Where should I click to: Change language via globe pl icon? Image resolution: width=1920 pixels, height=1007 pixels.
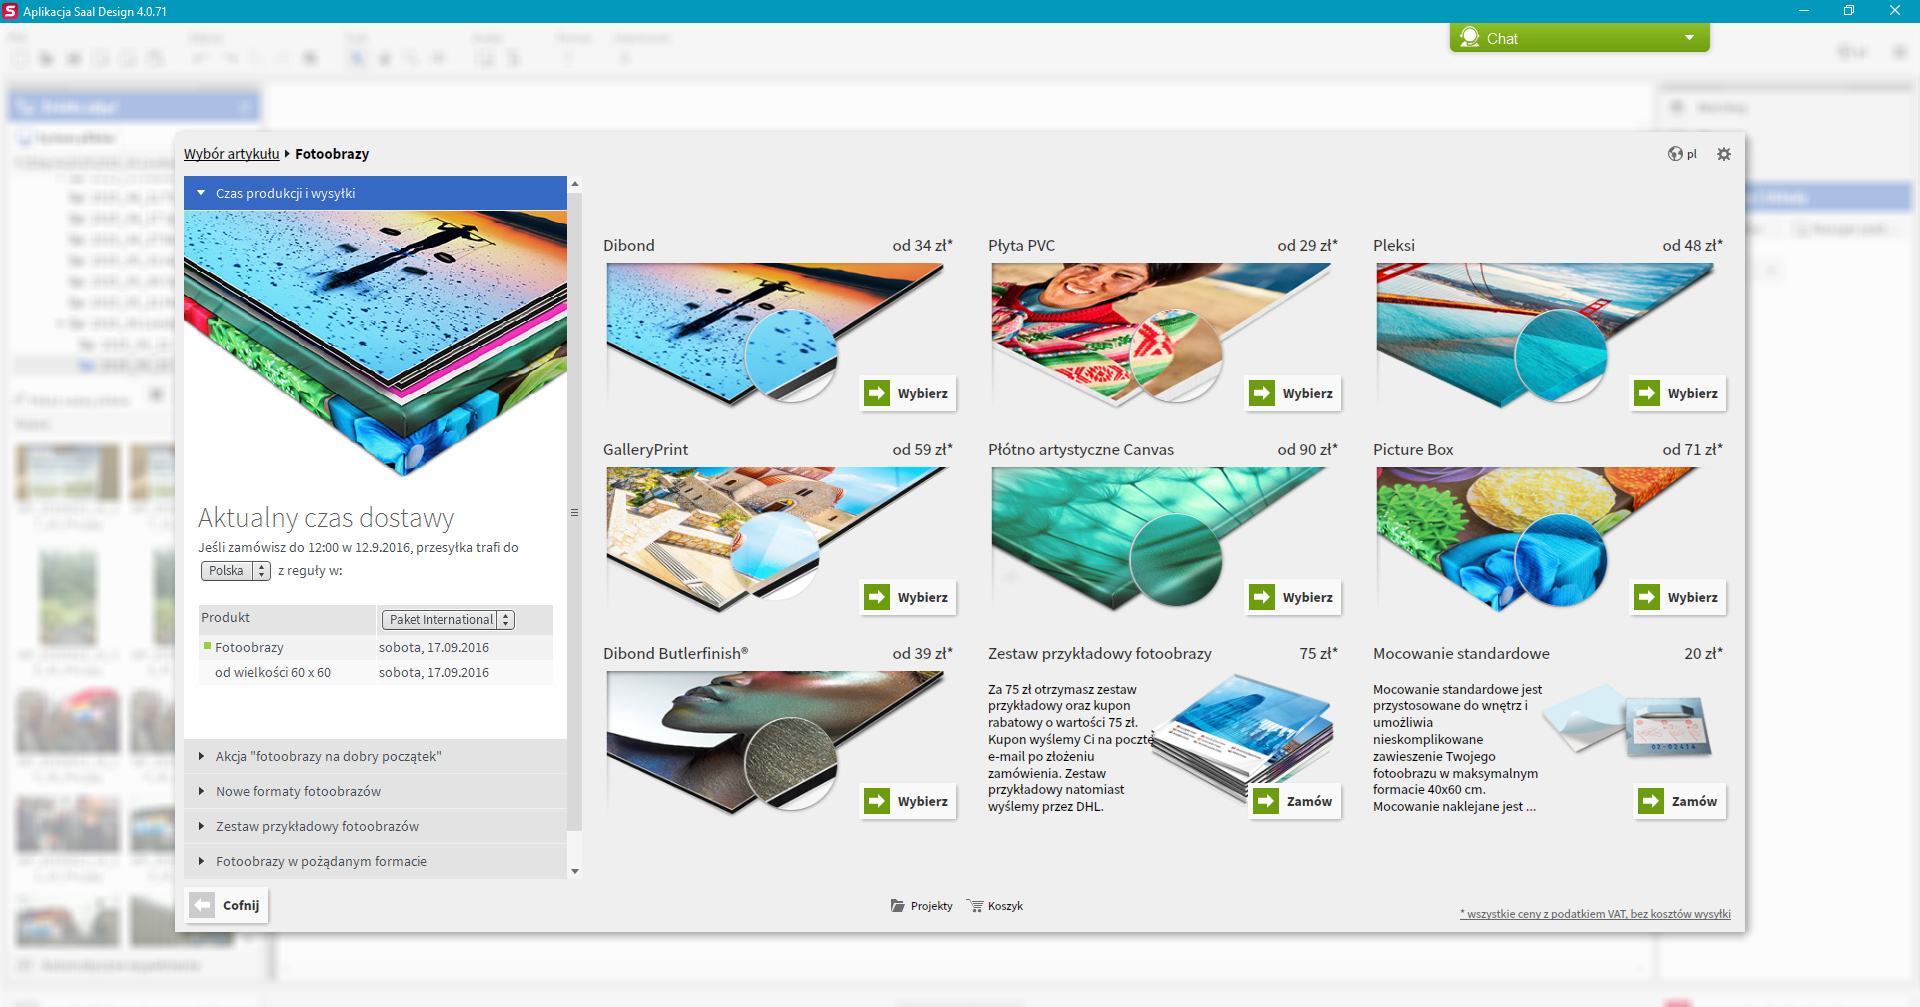pyautogui.click(x=1682, y=154)
